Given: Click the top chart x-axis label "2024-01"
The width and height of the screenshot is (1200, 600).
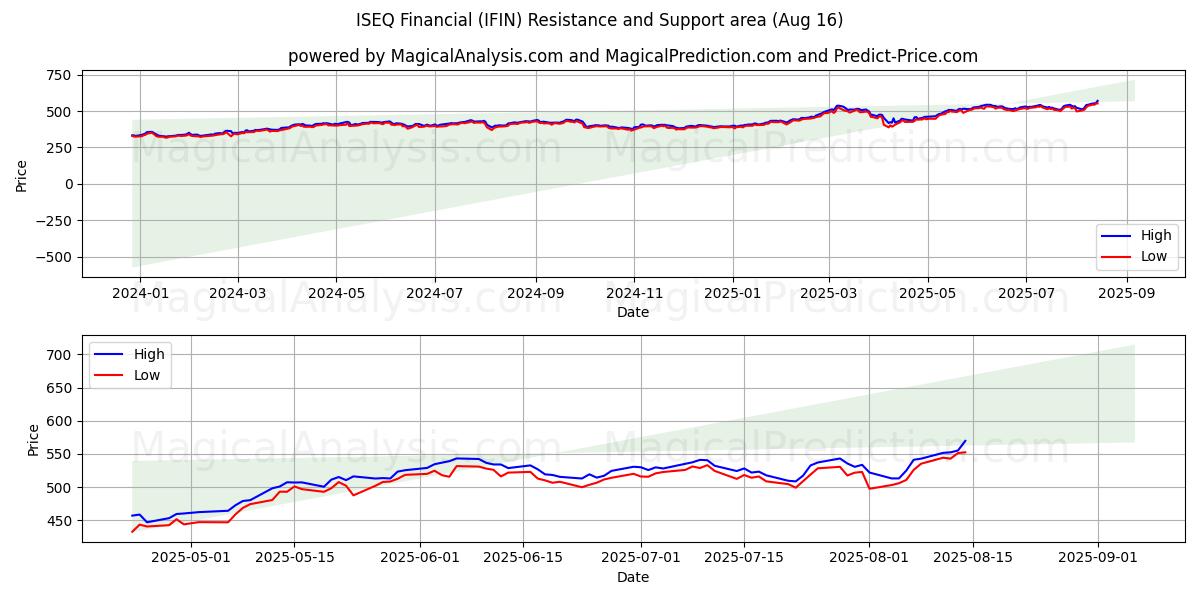Looking at the screenshot, I should pyautogui.click(x=140, y=294).
